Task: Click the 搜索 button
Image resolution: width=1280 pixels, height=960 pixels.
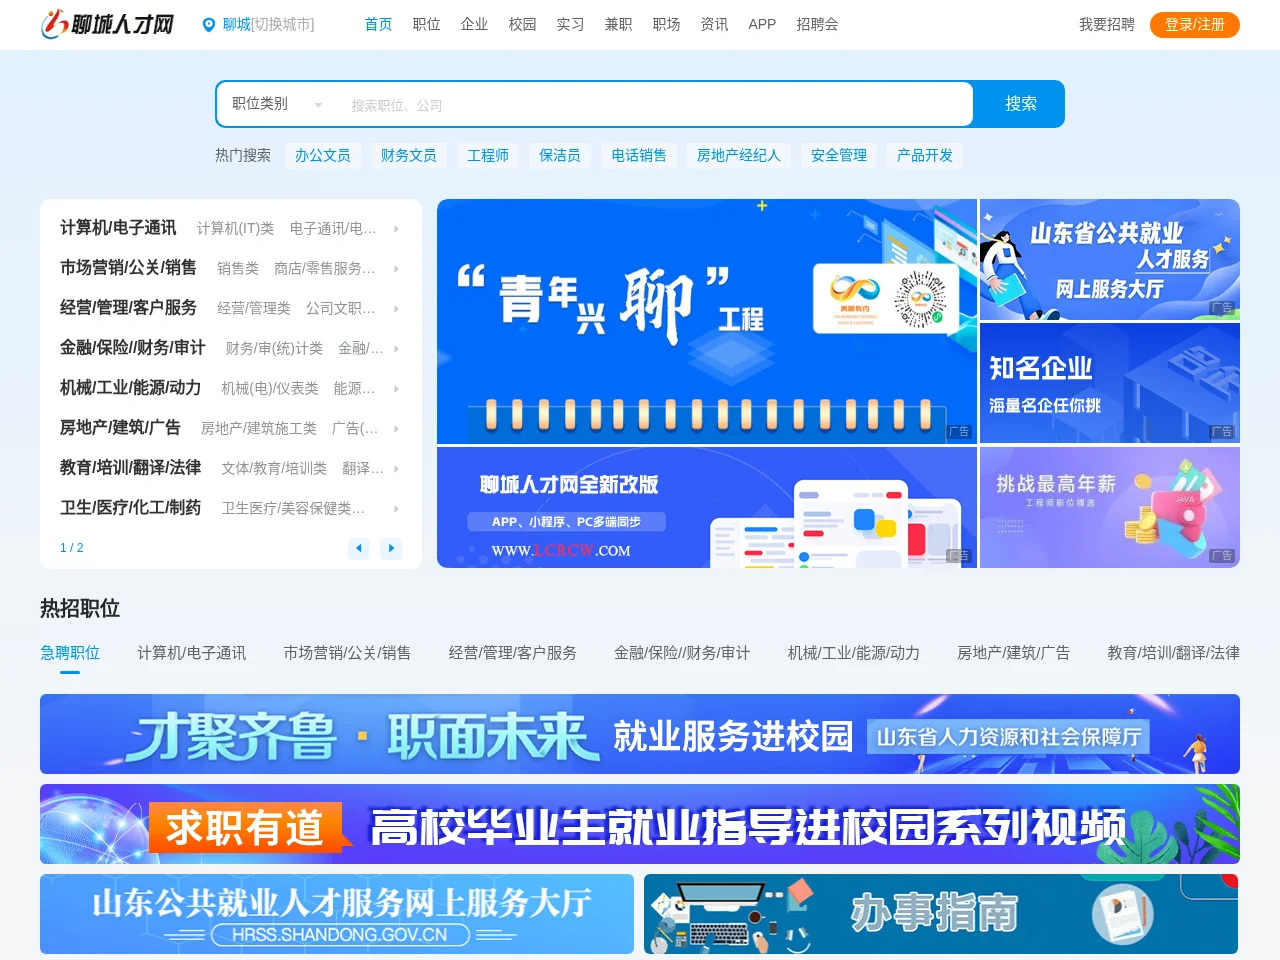Action: 1020,104
